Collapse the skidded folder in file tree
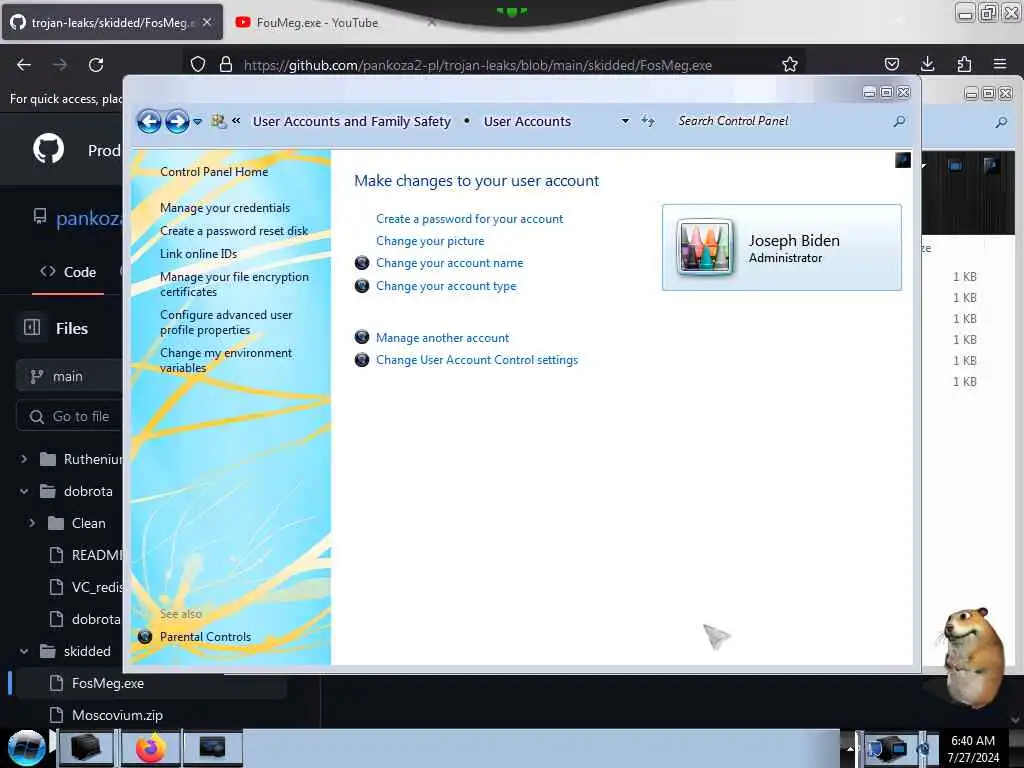 [24, 651]
